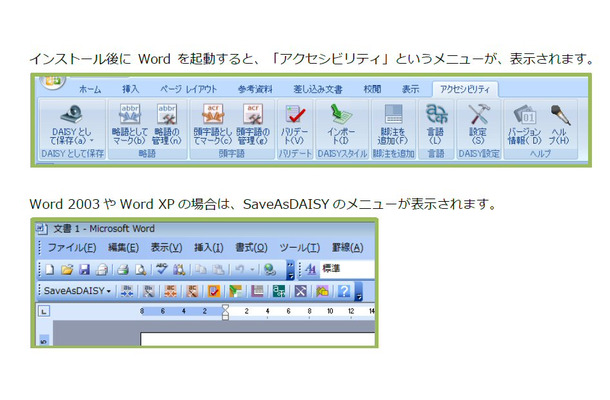Click the Research icon beside spell check

click(179, 269)
